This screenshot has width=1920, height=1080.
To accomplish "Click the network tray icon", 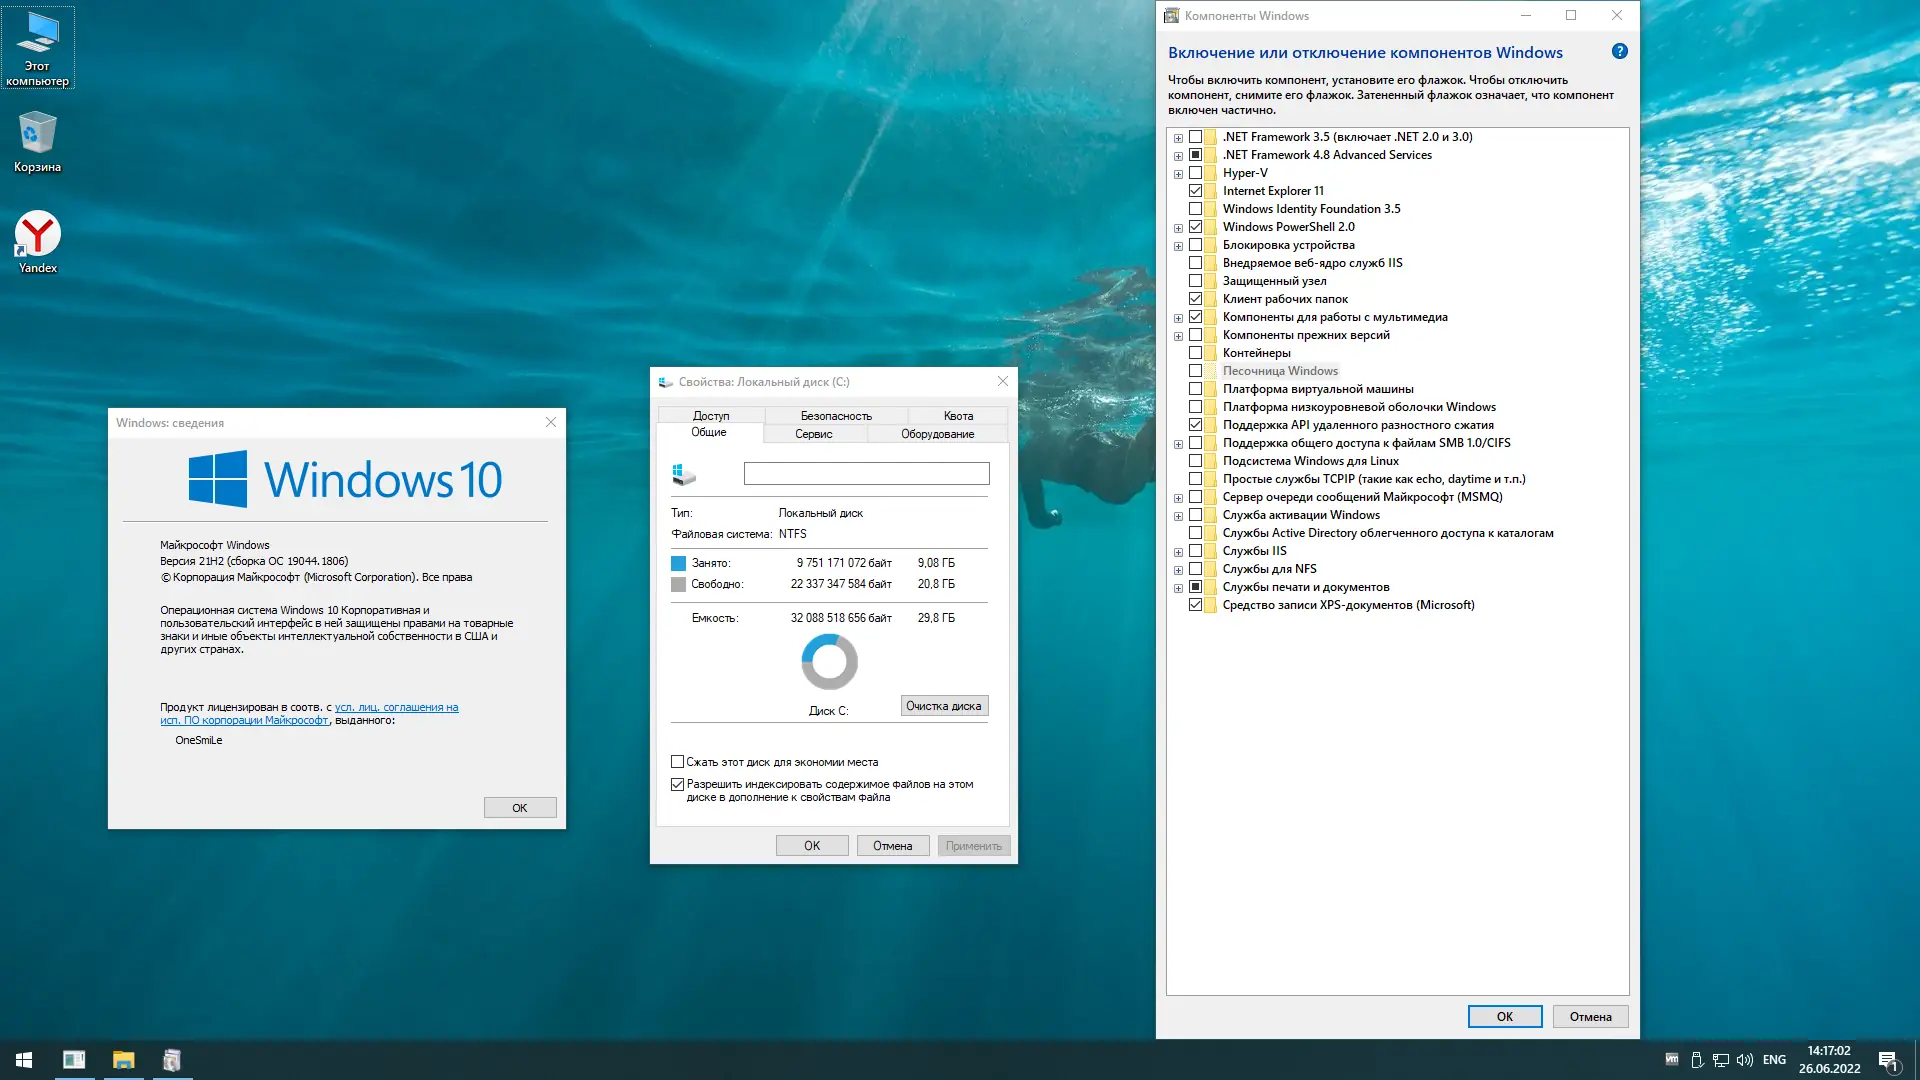I will pyautogui.click(x=1721, y=1060).
